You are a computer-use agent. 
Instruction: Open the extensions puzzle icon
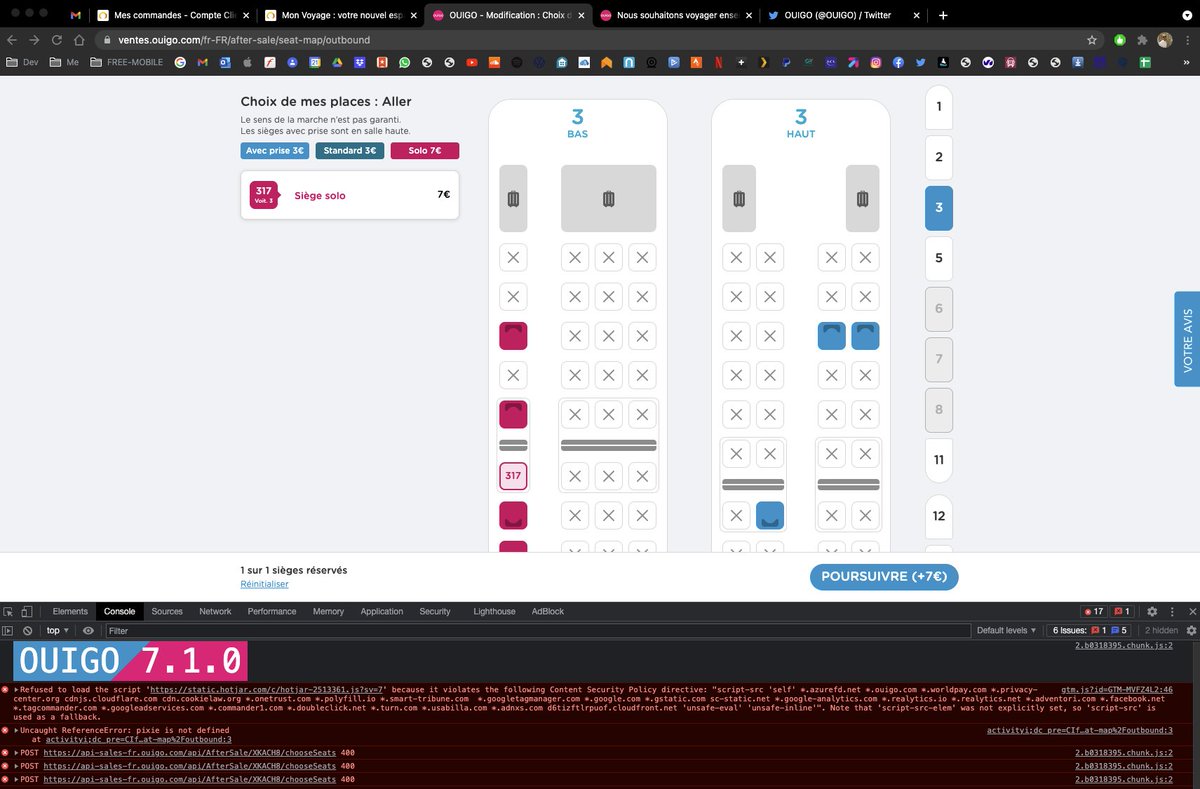pyautogui.click(x=1142, y=40)
